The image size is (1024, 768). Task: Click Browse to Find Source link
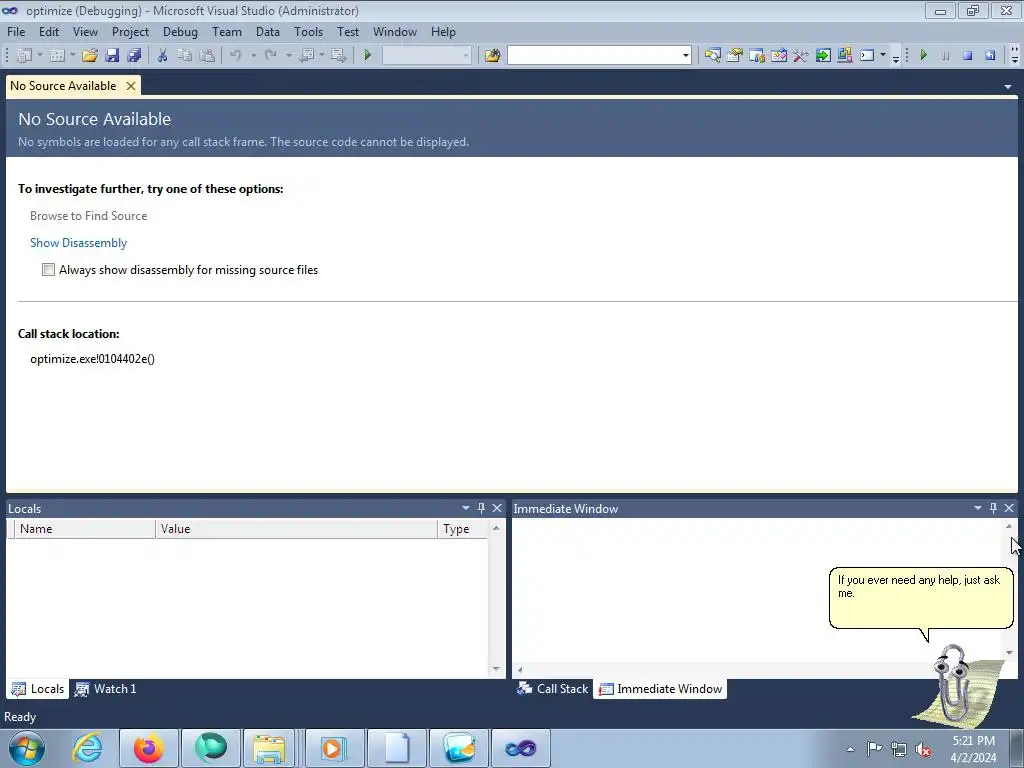point(88,216)
